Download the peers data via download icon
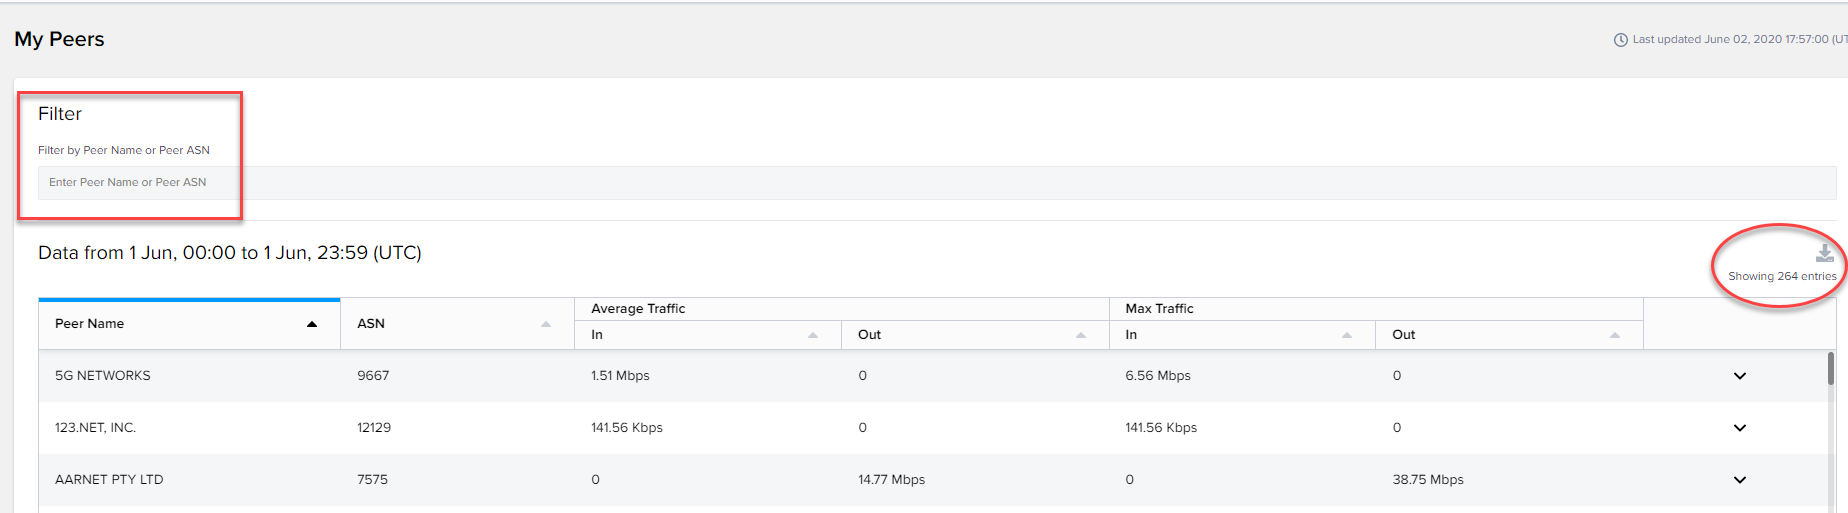The width and height of the screenshot is (1848, 513). coord(1825,253)
